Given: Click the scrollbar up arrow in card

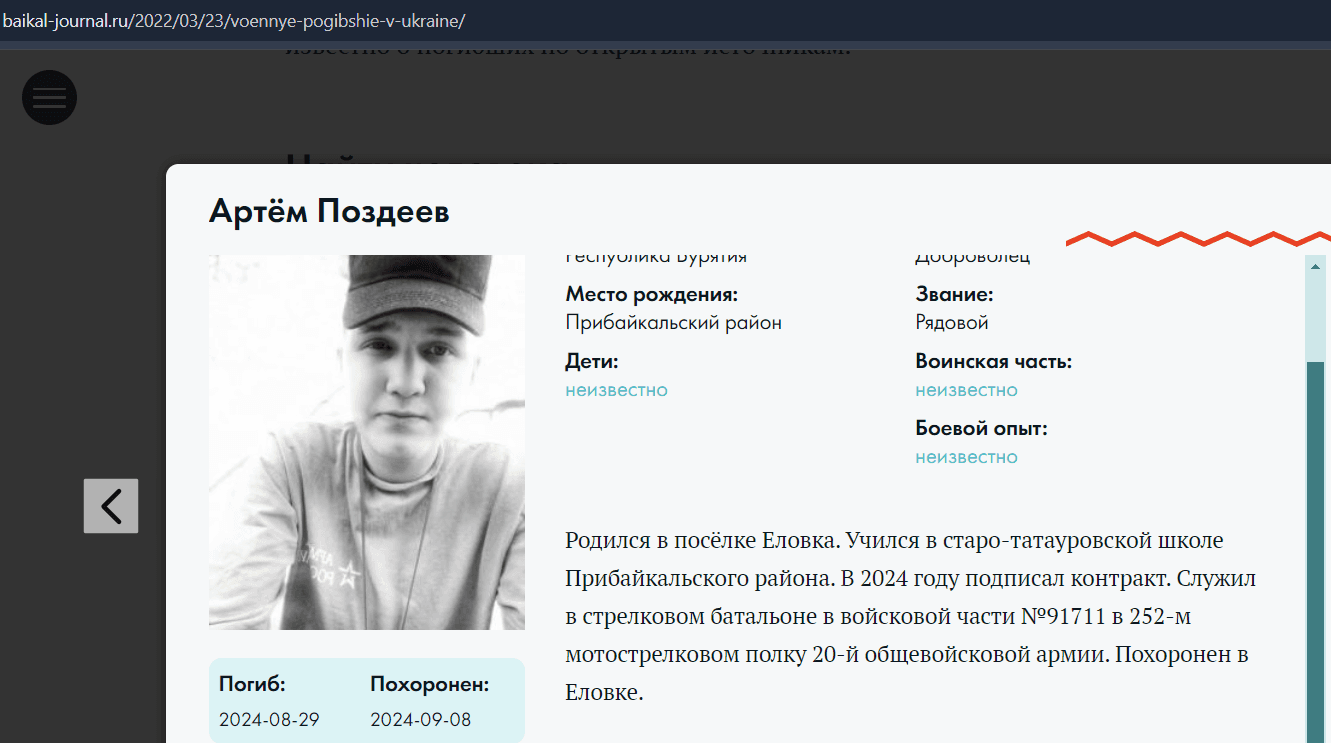Looking at the screenshot, I should tap(1315, 266).
